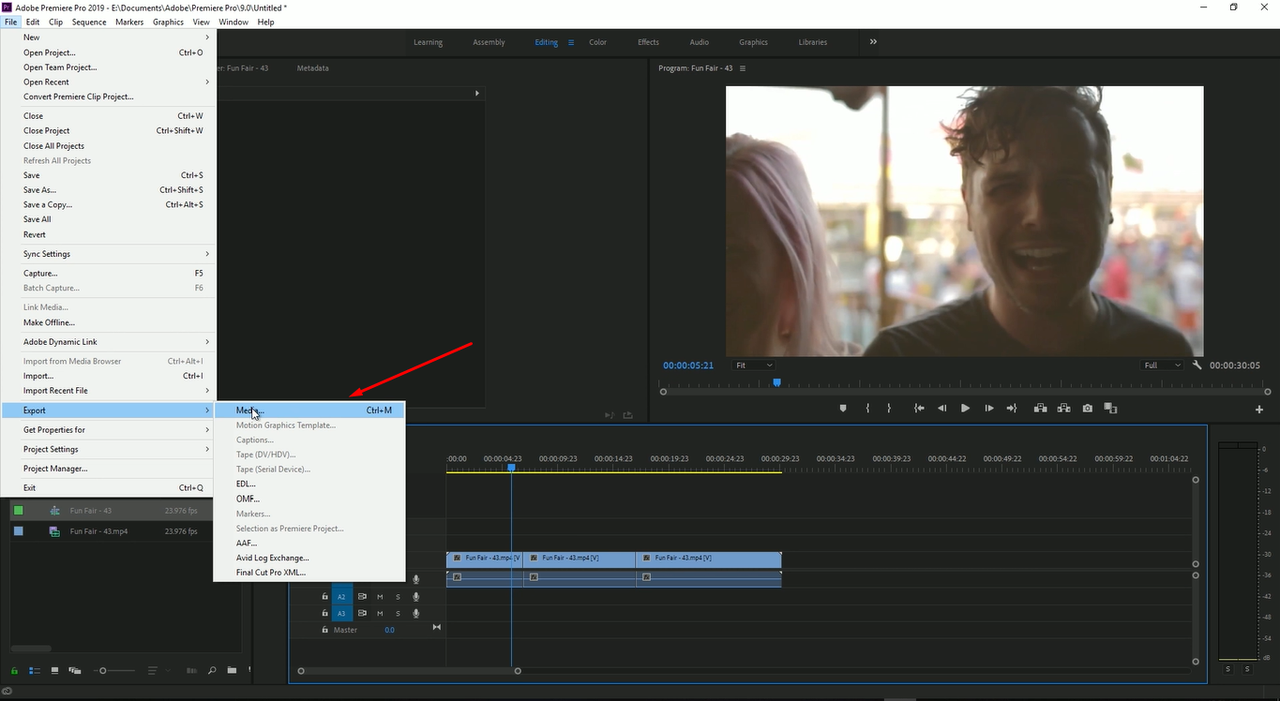Open Program monitor settings wrench

pyautogui.click(x=1197, y=365)
